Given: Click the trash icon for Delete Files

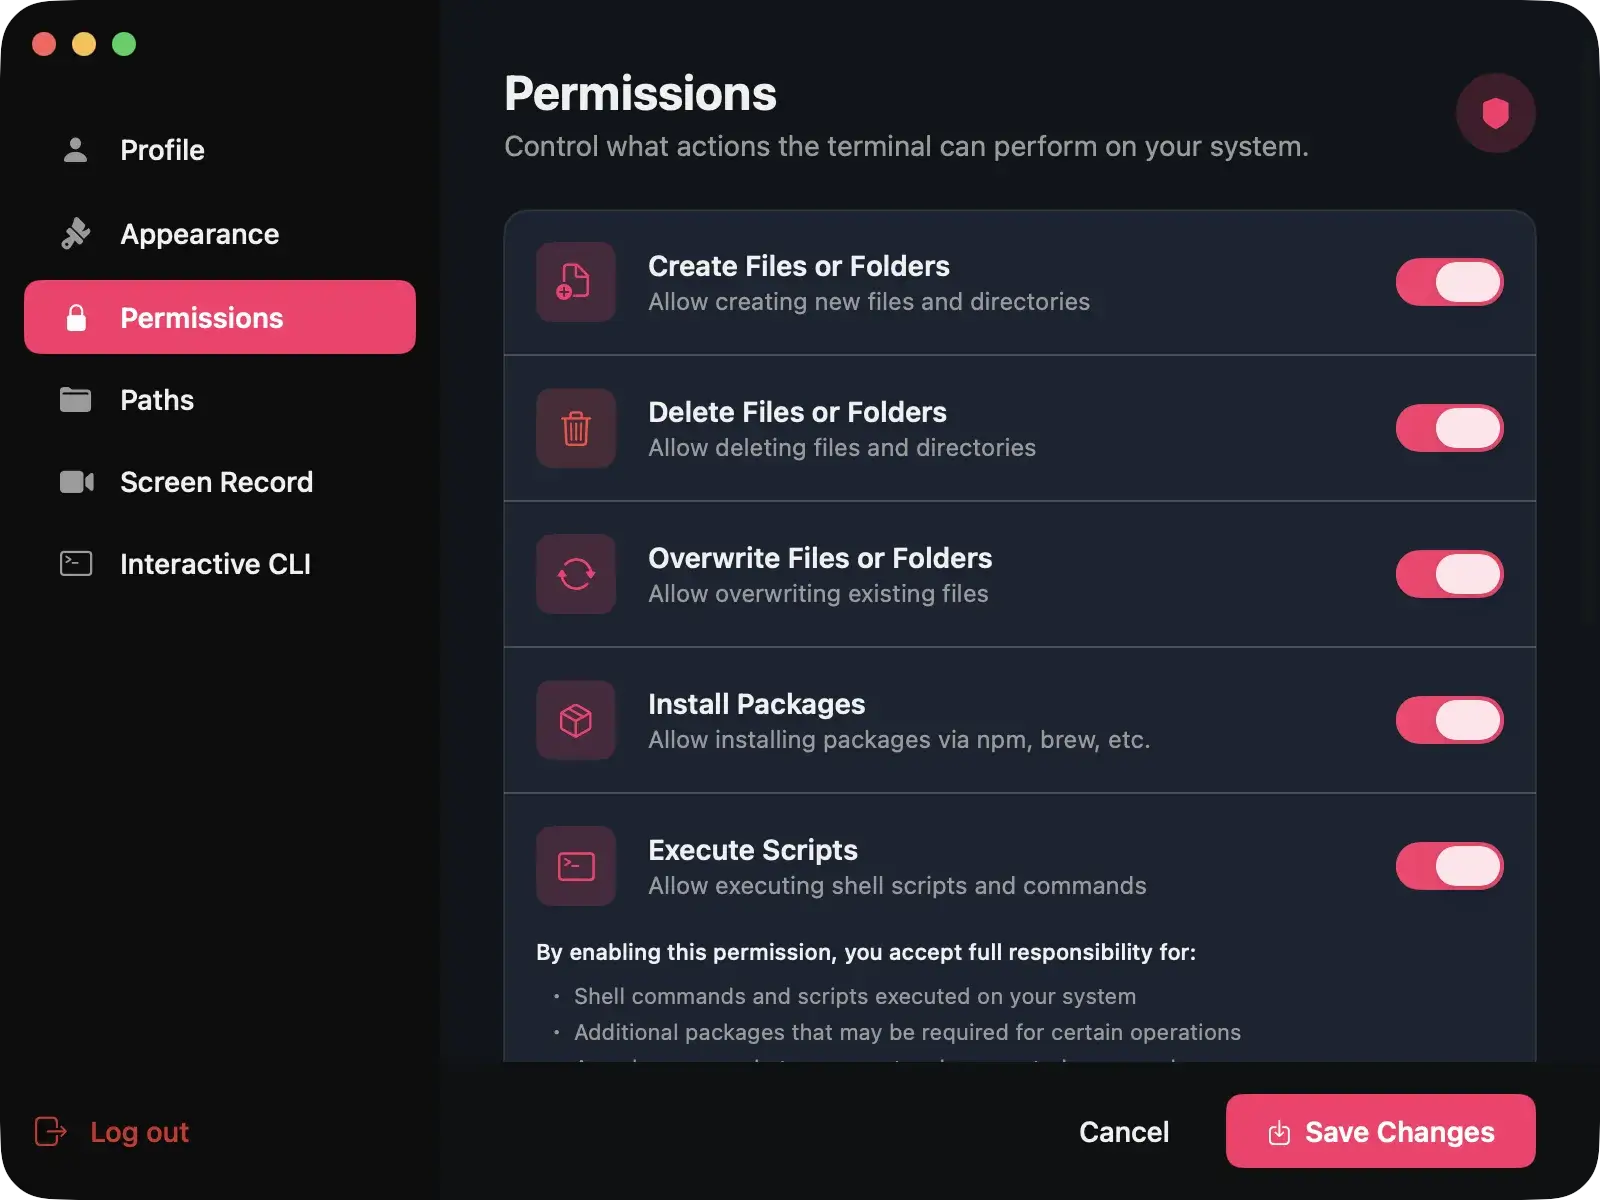Looking at the screenshot, I should click(575, 428).
